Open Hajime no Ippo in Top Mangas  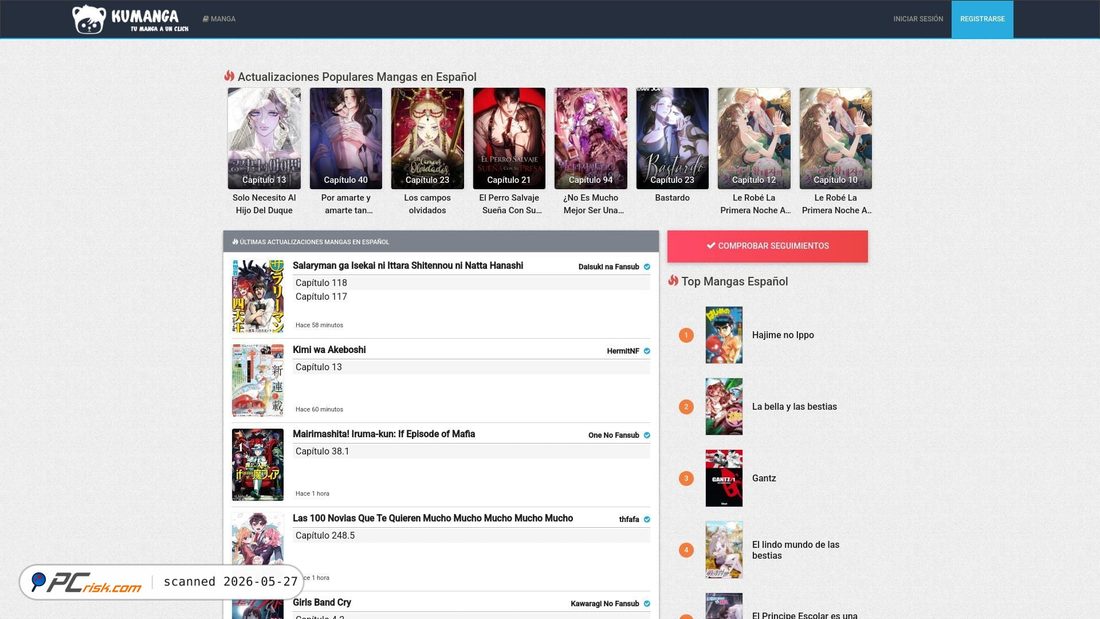[x=783, y=335]
